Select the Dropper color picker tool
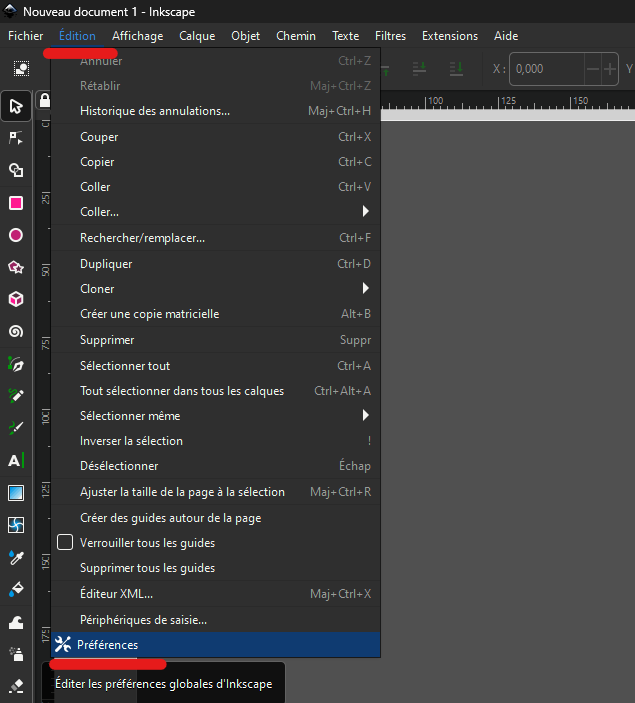This screenshot has height=703, width=635. click(x=16, y=557)
